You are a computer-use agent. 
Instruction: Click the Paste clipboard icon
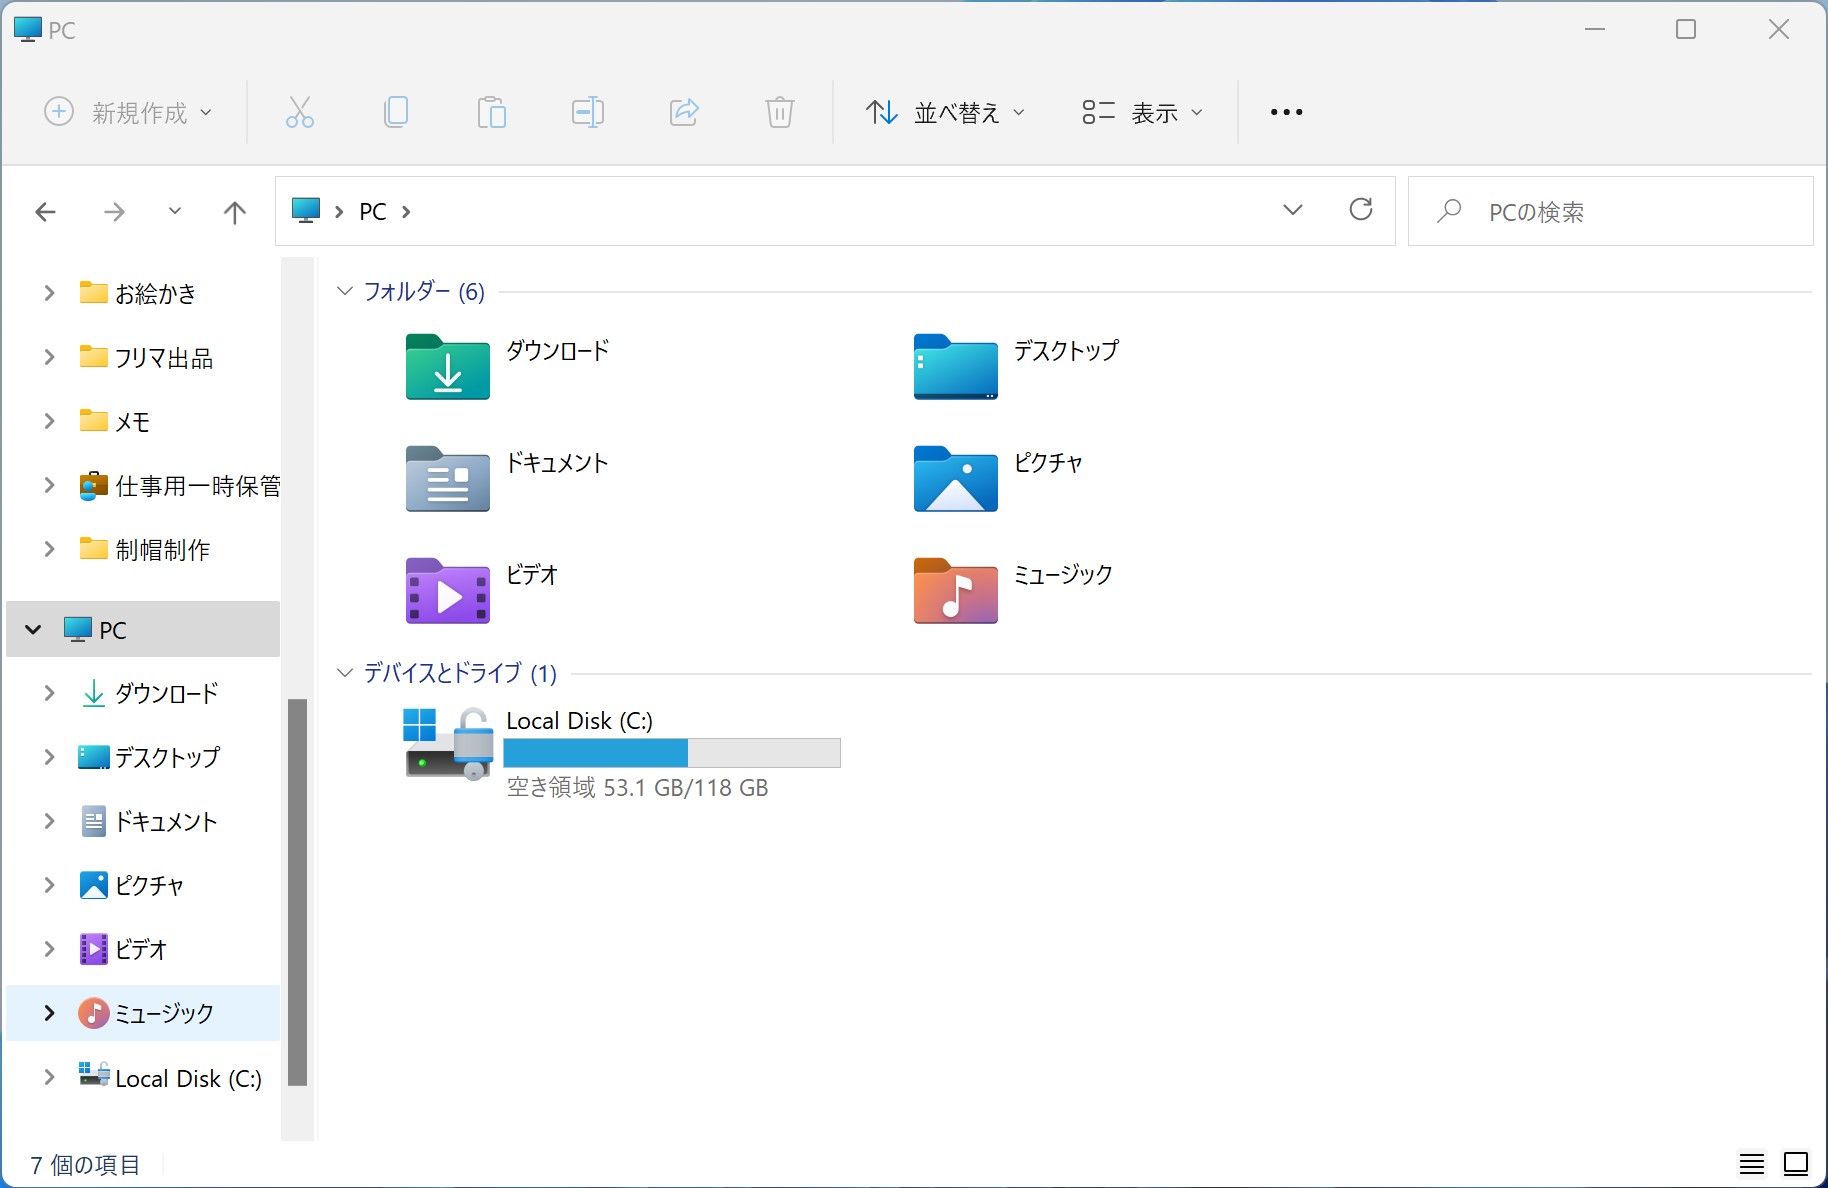tap(491, 112)
